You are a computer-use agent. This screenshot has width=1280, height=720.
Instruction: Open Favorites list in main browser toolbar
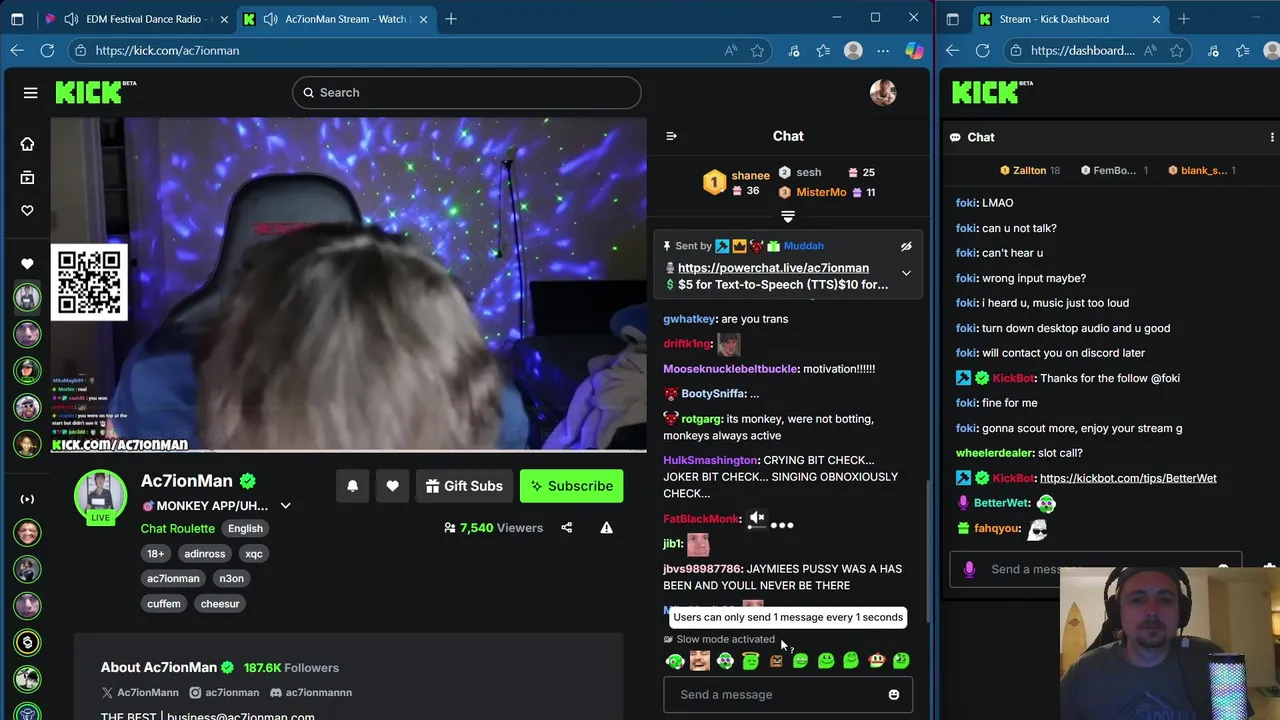pos(823,50)
